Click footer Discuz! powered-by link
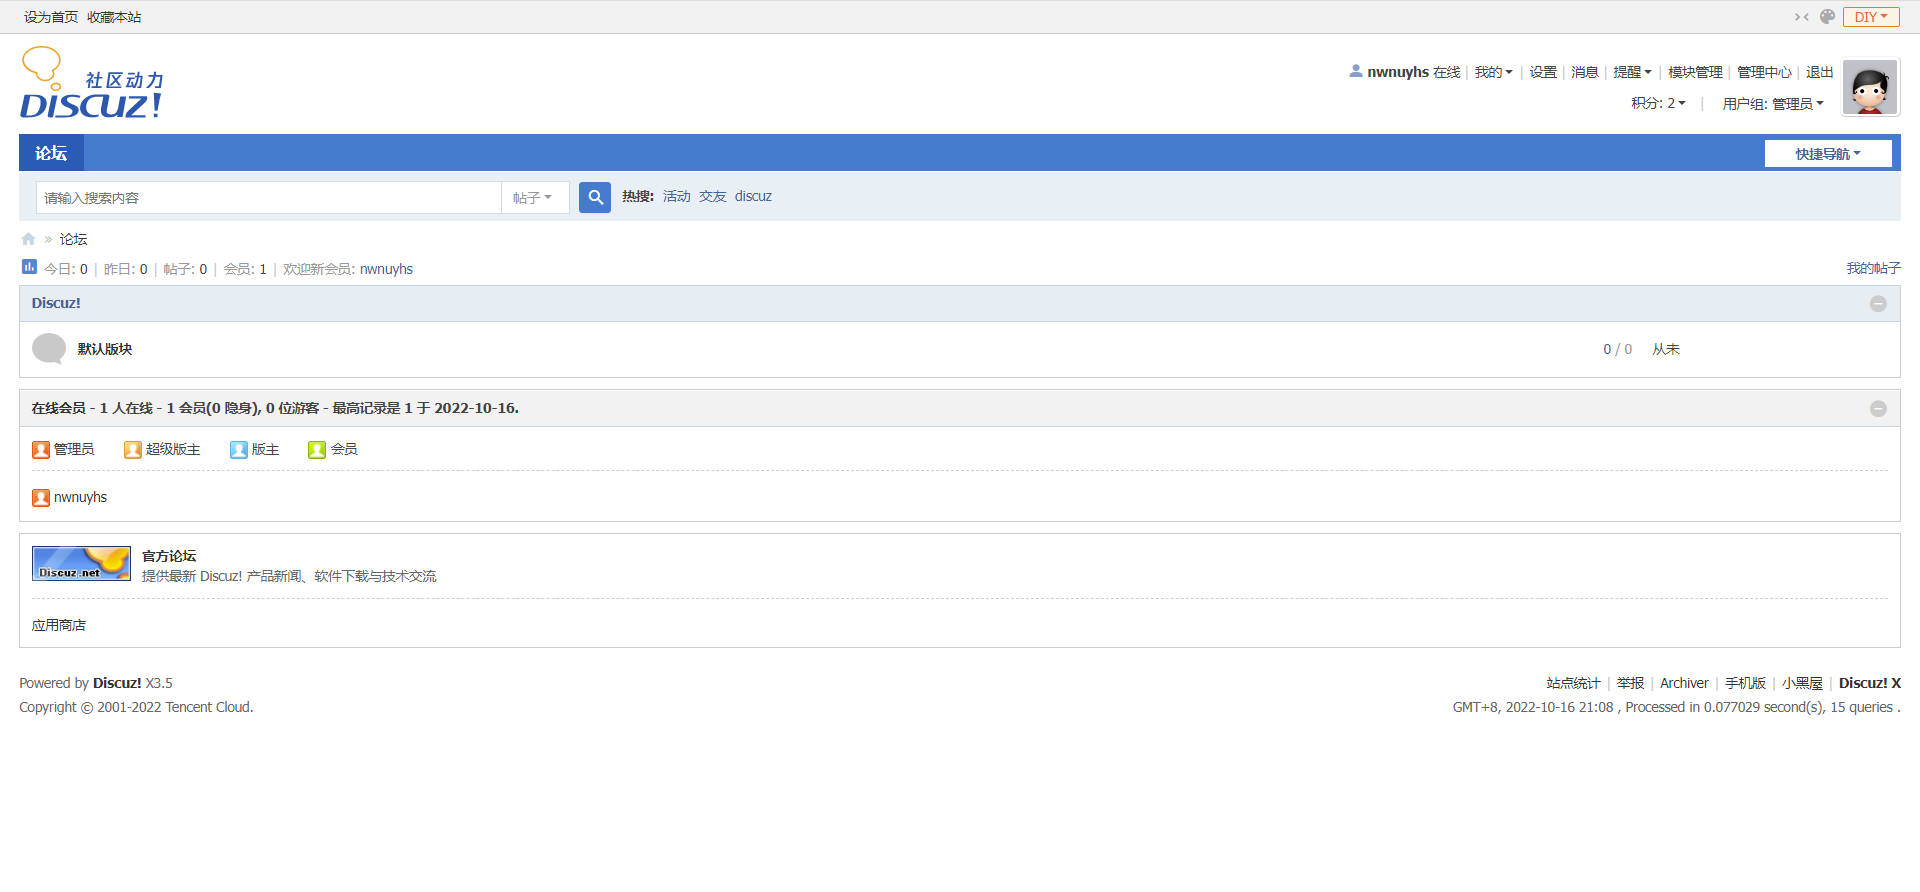Screen dimensions: 1920x892 (x=117, y=683)
